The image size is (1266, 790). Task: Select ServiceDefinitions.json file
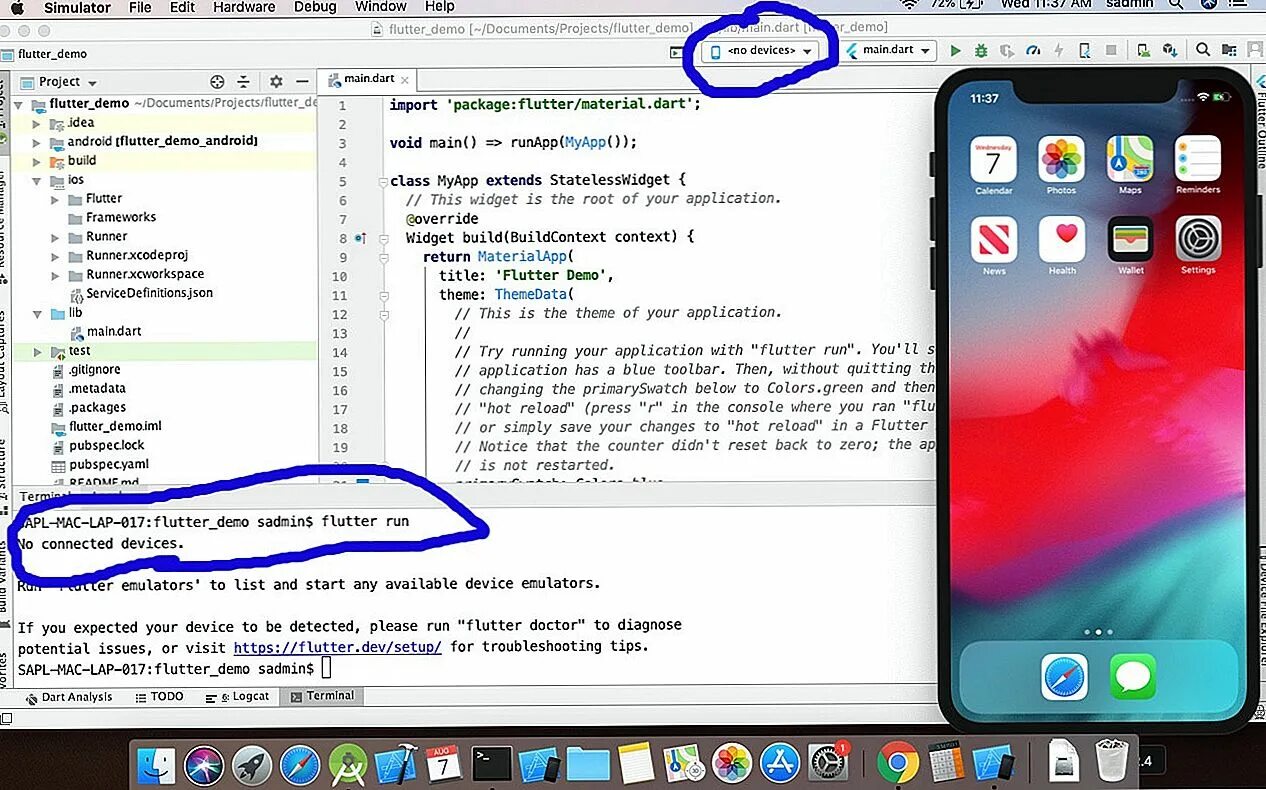point(148,294)
